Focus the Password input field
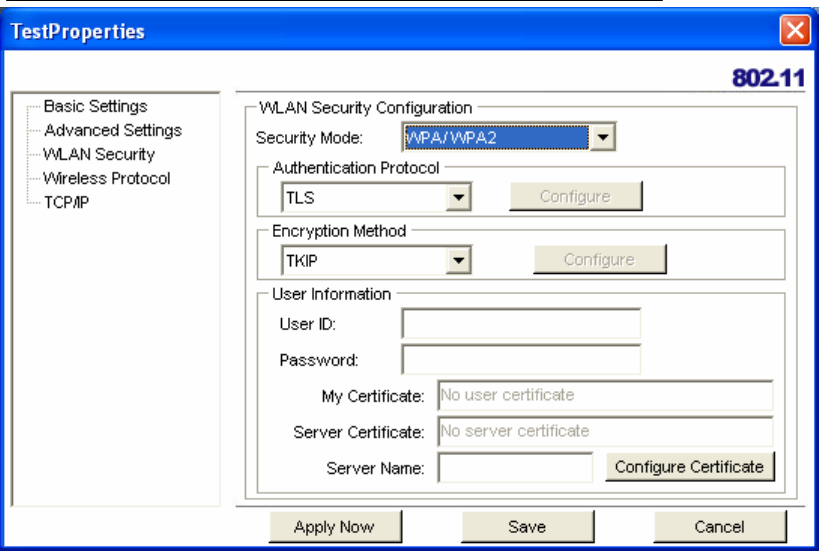 (x=521, y=359)
